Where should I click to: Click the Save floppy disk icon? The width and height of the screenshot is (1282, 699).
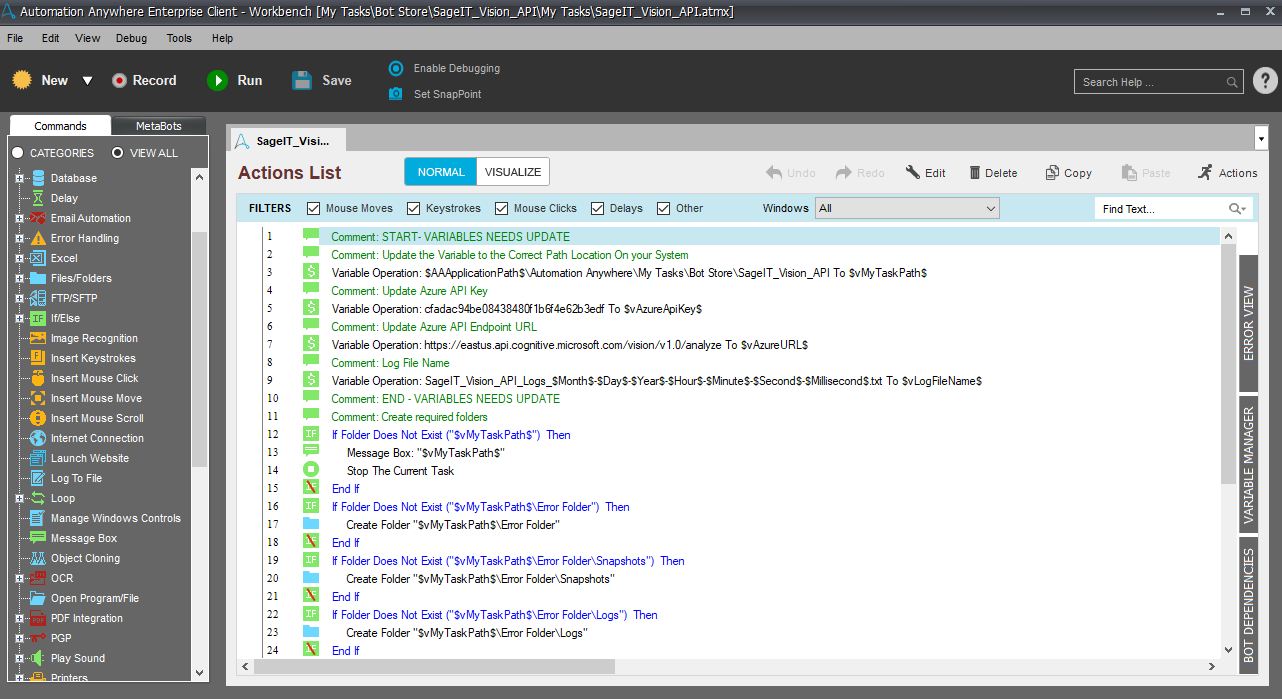coord(302,81)
